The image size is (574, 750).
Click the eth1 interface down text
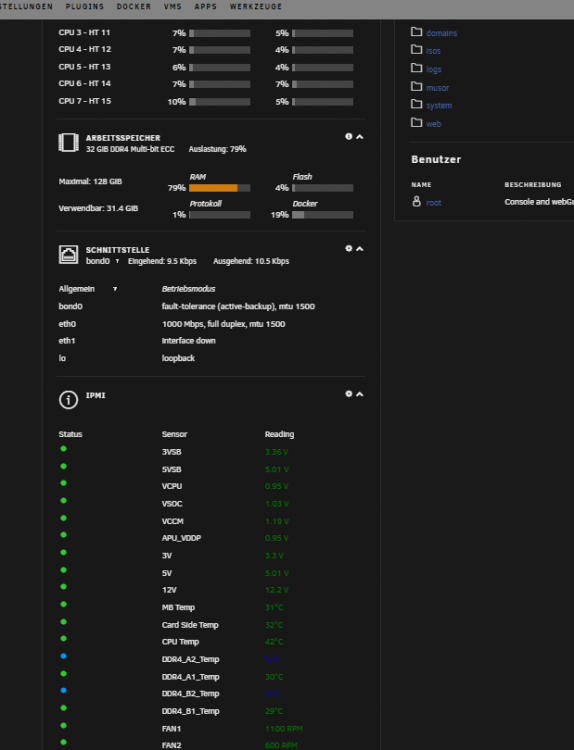[188, 341]
